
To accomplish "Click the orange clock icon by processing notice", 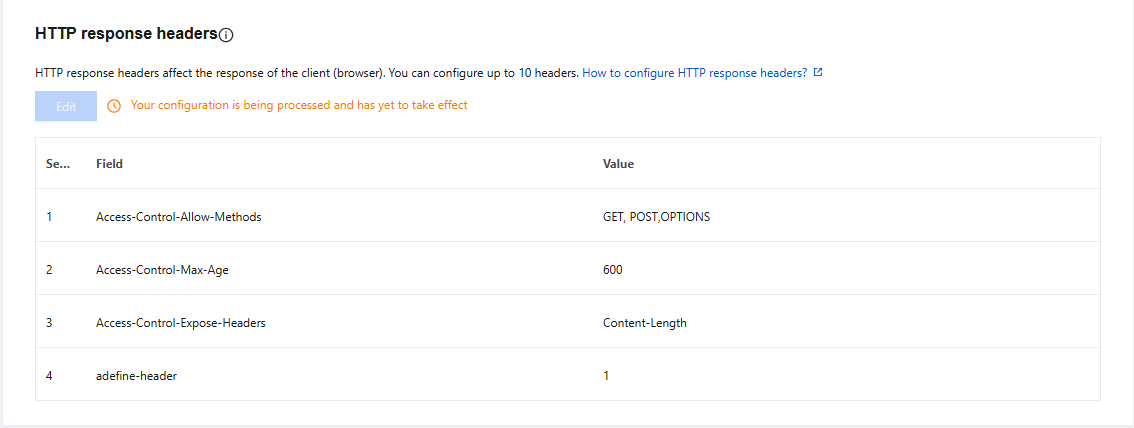I will pyautogui.click(x=114, y=105).
